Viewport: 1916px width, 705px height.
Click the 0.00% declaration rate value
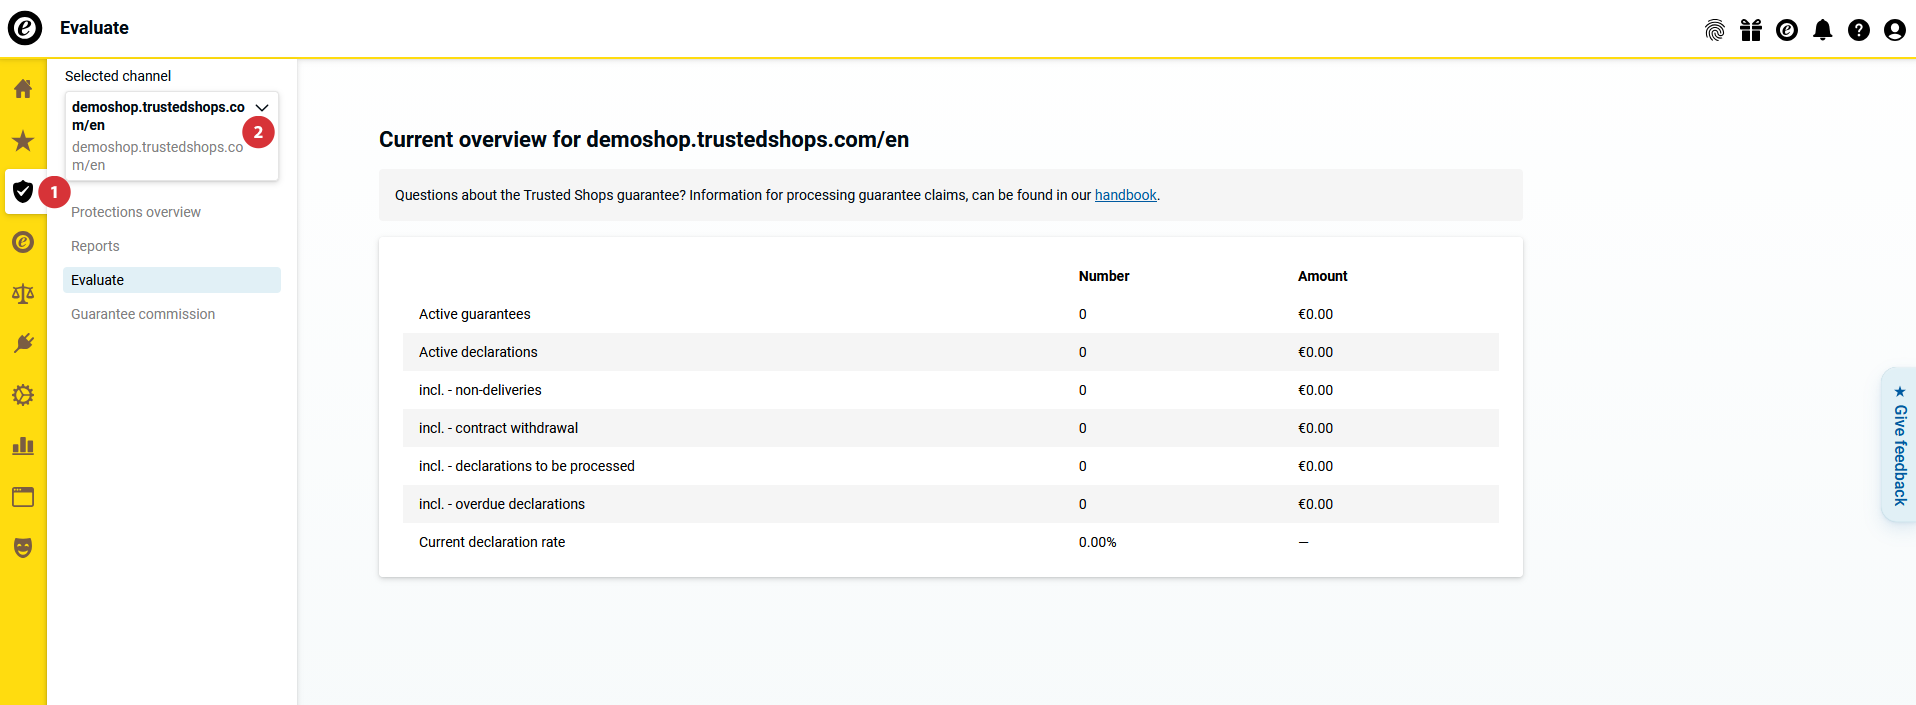pyautogui.click(x=1097, y=542)
